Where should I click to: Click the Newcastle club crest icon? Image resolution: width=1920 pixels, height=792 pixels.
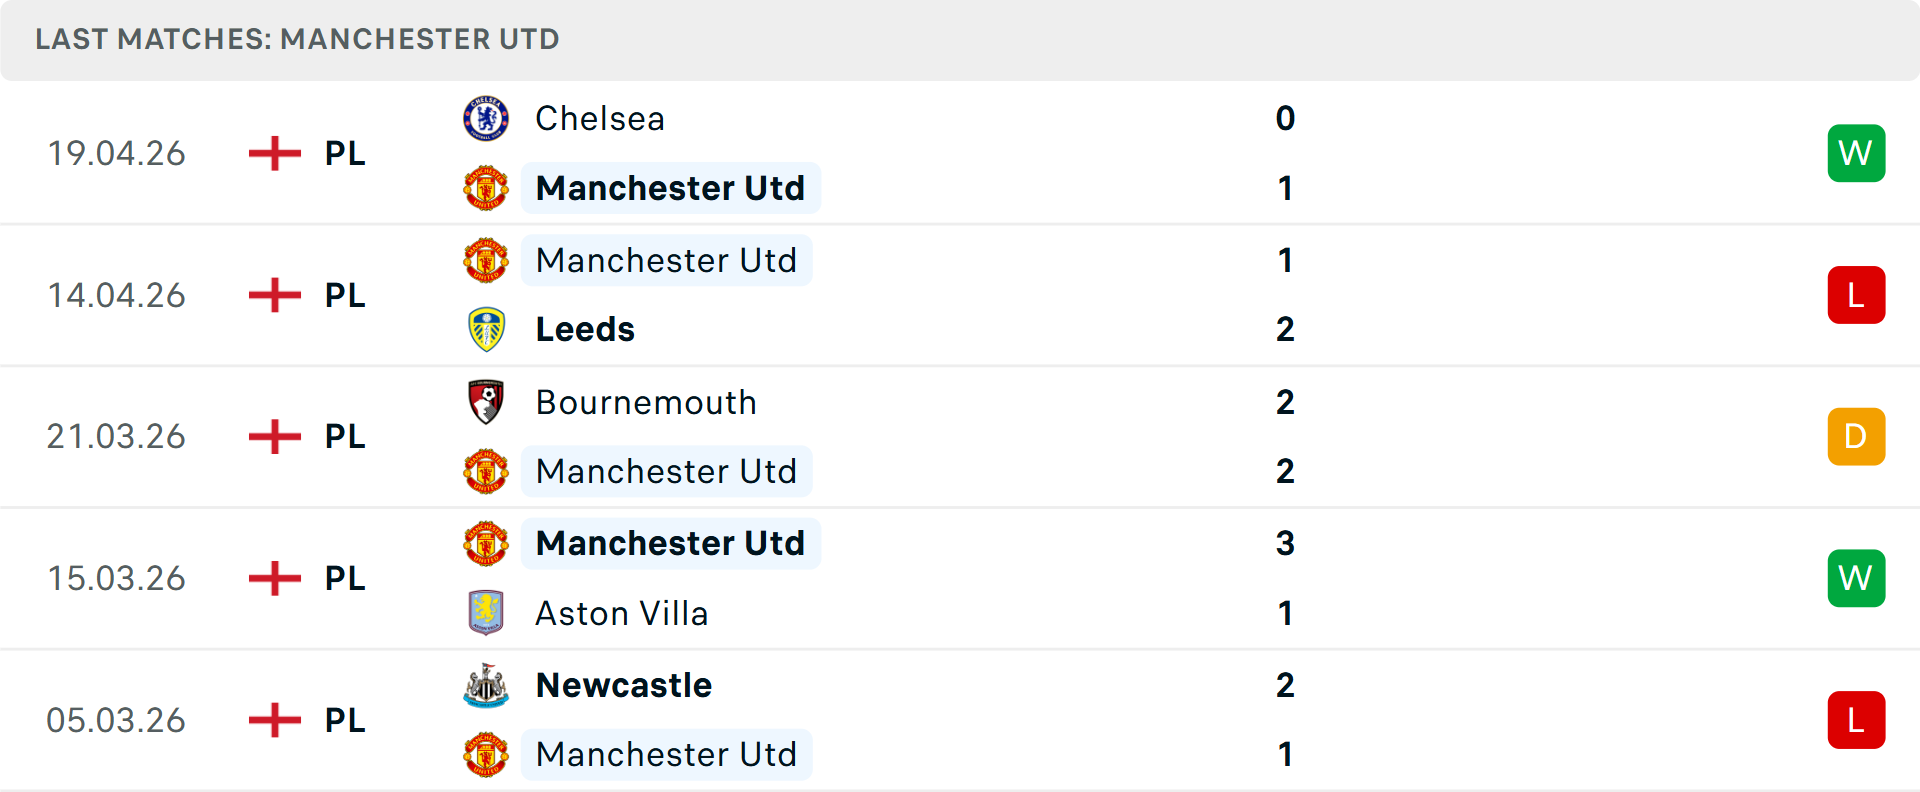(486, 685)
